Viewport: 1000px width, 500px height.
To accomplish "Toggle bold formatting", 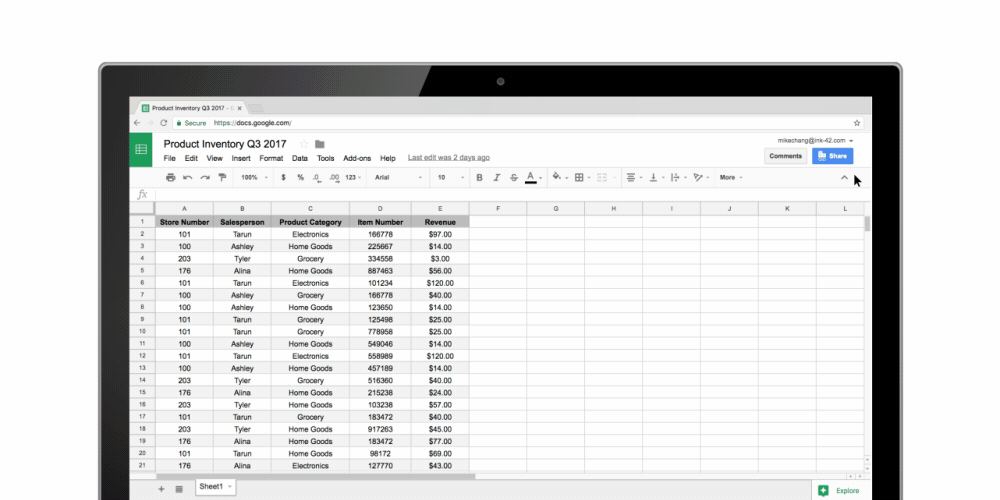I will [479, 177].
